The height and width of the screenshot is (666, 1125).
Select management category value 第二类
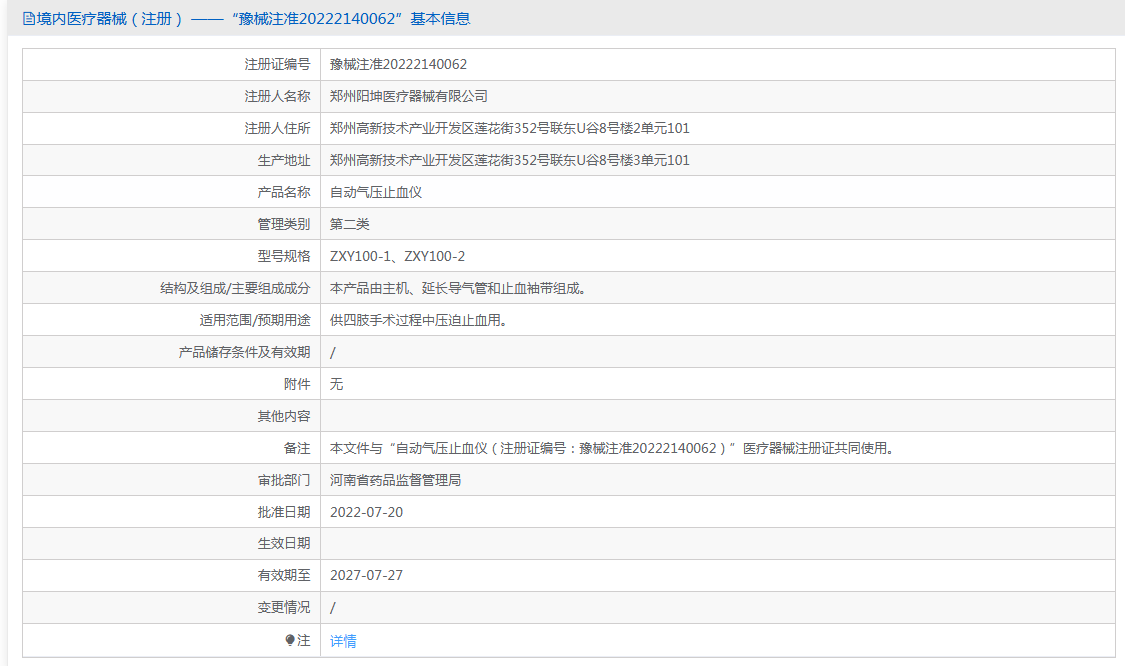click(x=349, y=224)
